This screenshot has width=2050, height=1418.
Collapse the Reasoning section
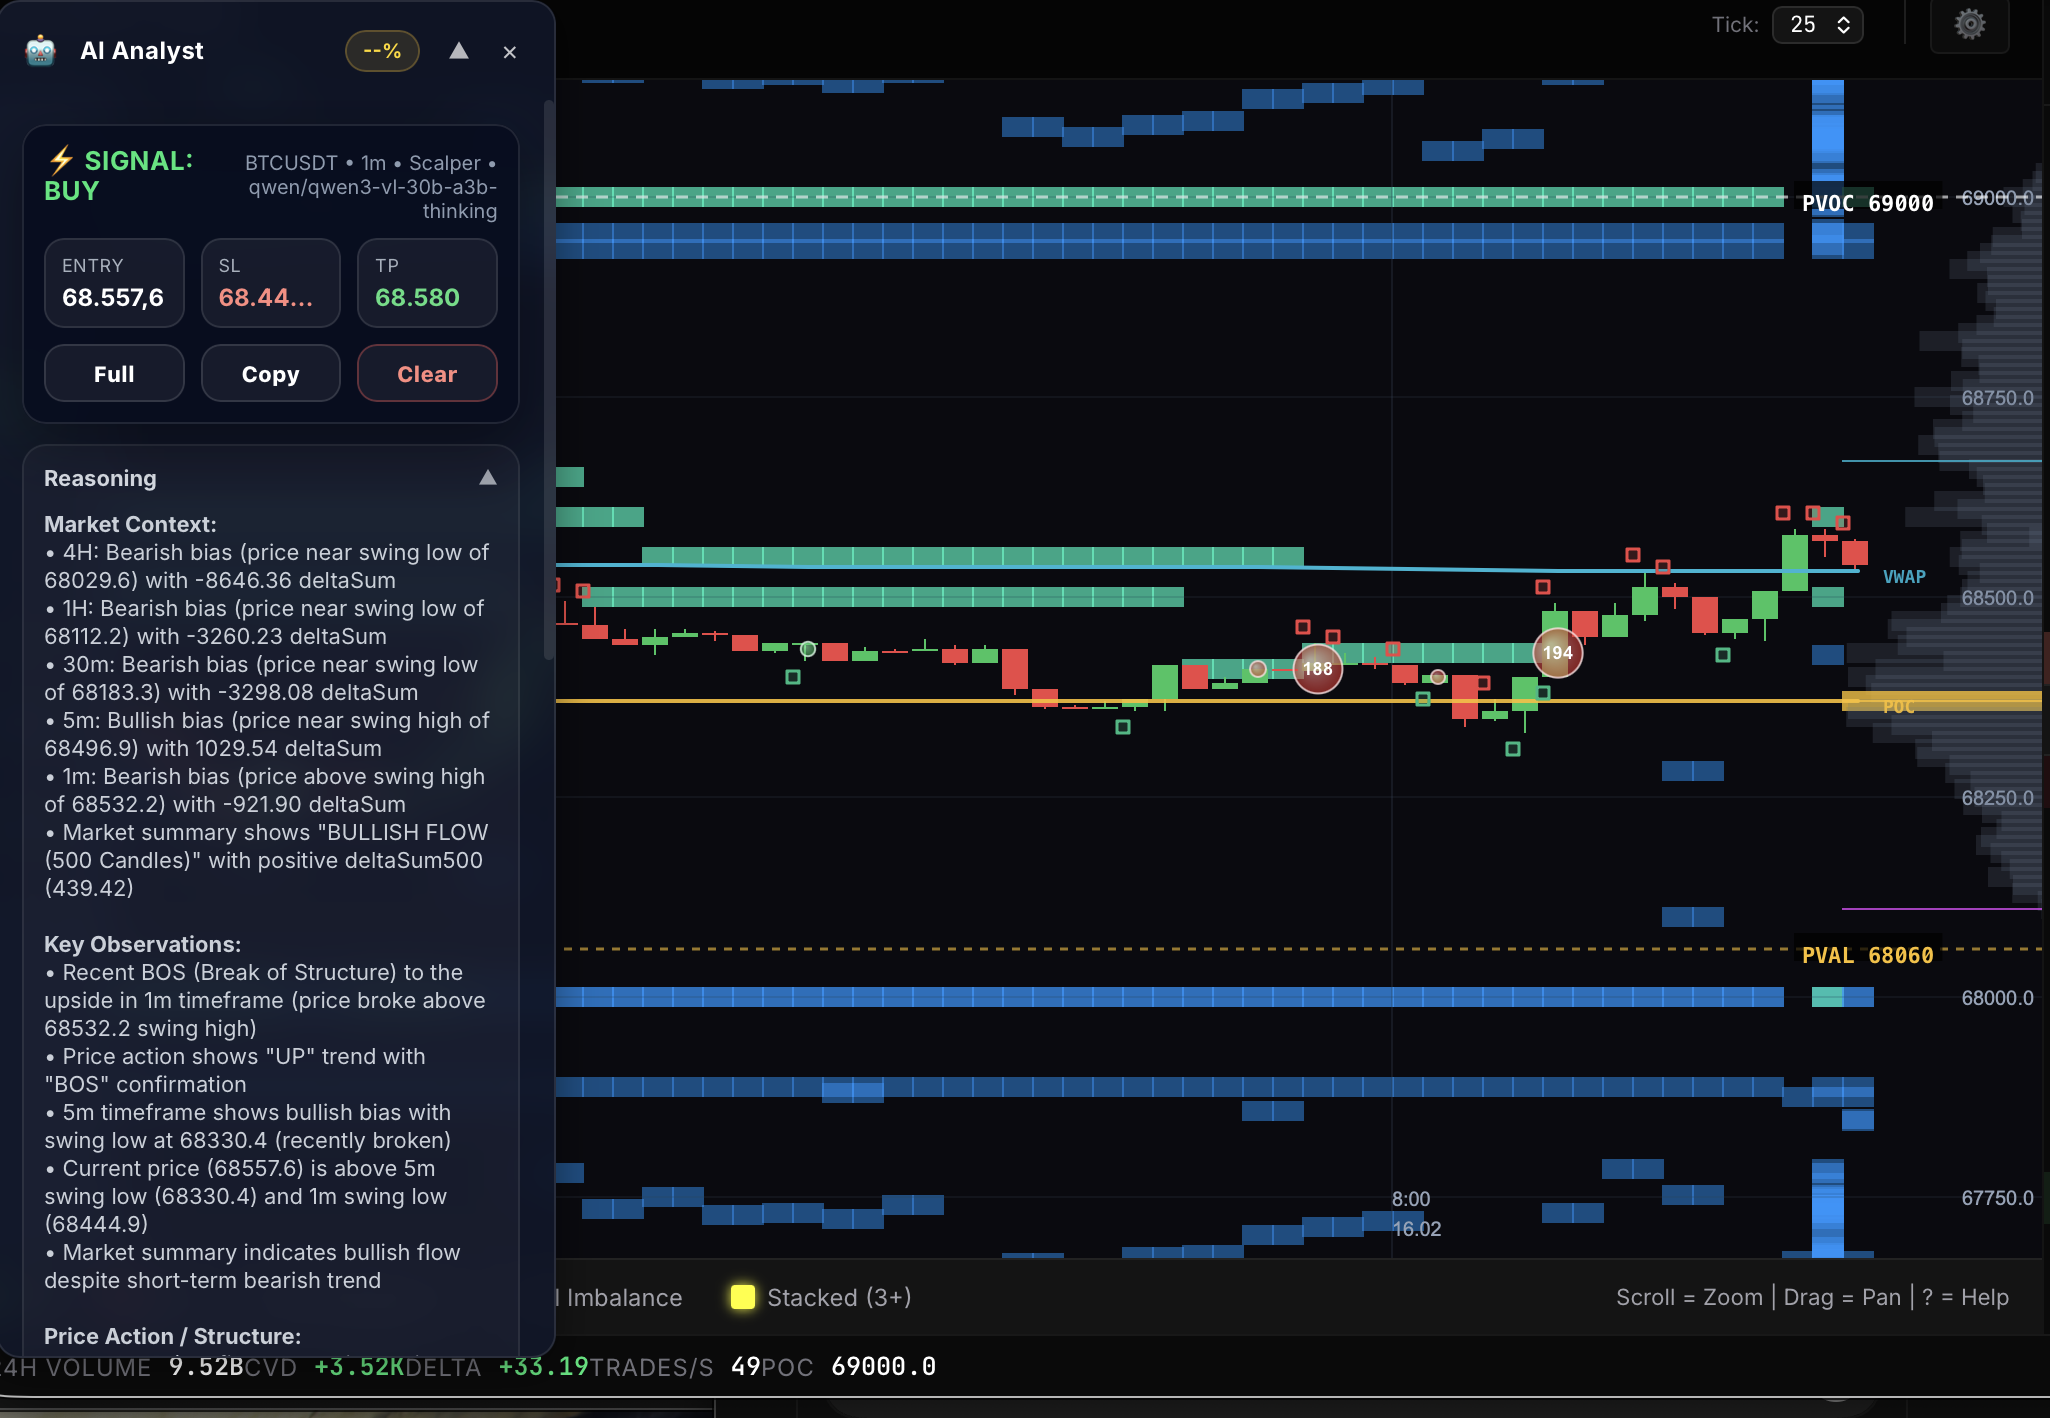[487, 477]
